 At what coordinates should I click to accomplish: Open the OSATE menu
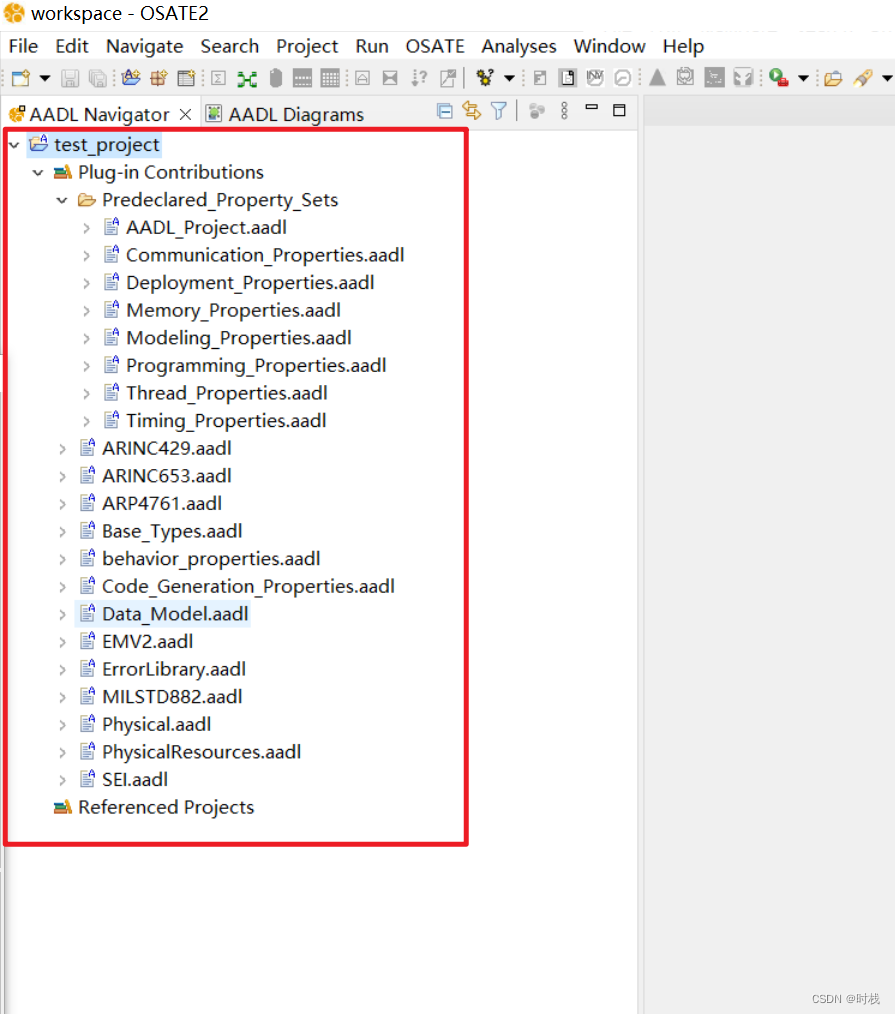[x=435, y=47]
